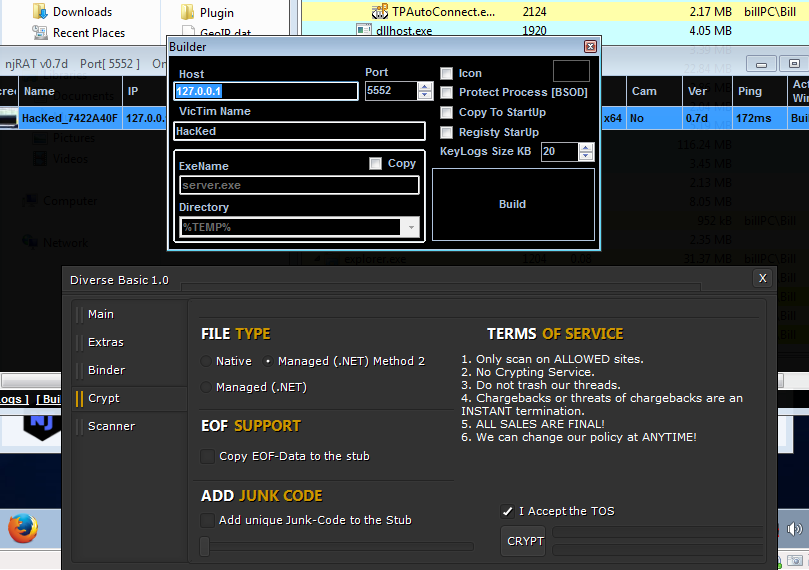Open the Downloads folder in Explorer

point(72,11)
